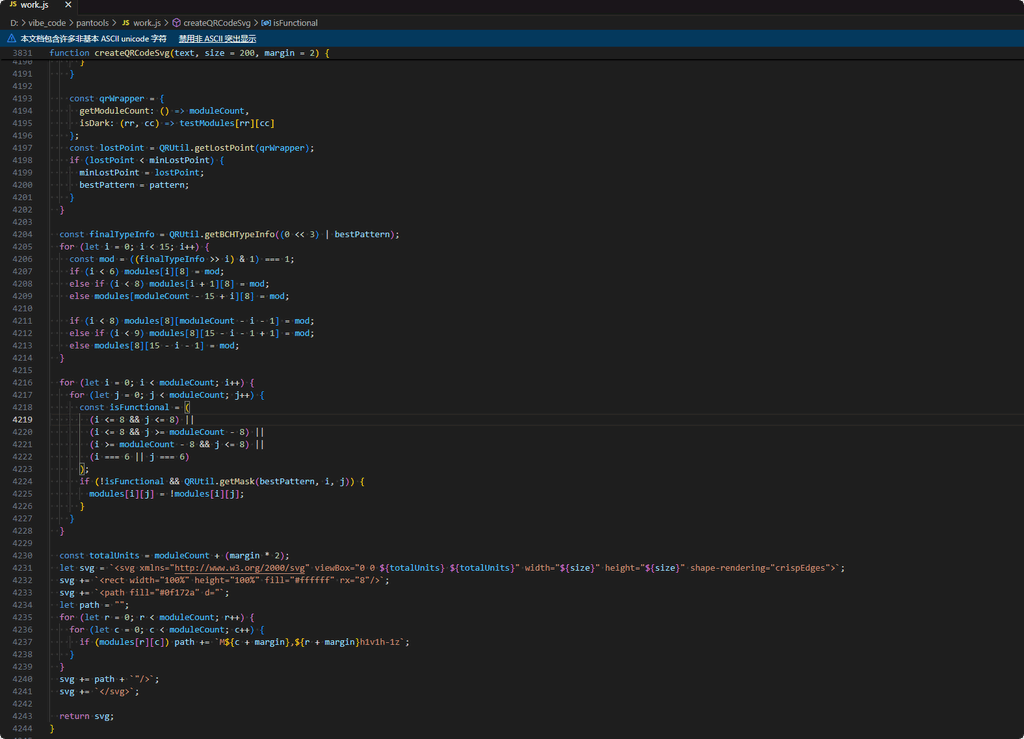Click 'return svg;' statement on line 4243
This screenshot has height=739, width=1024.
[x=87, y=716]
